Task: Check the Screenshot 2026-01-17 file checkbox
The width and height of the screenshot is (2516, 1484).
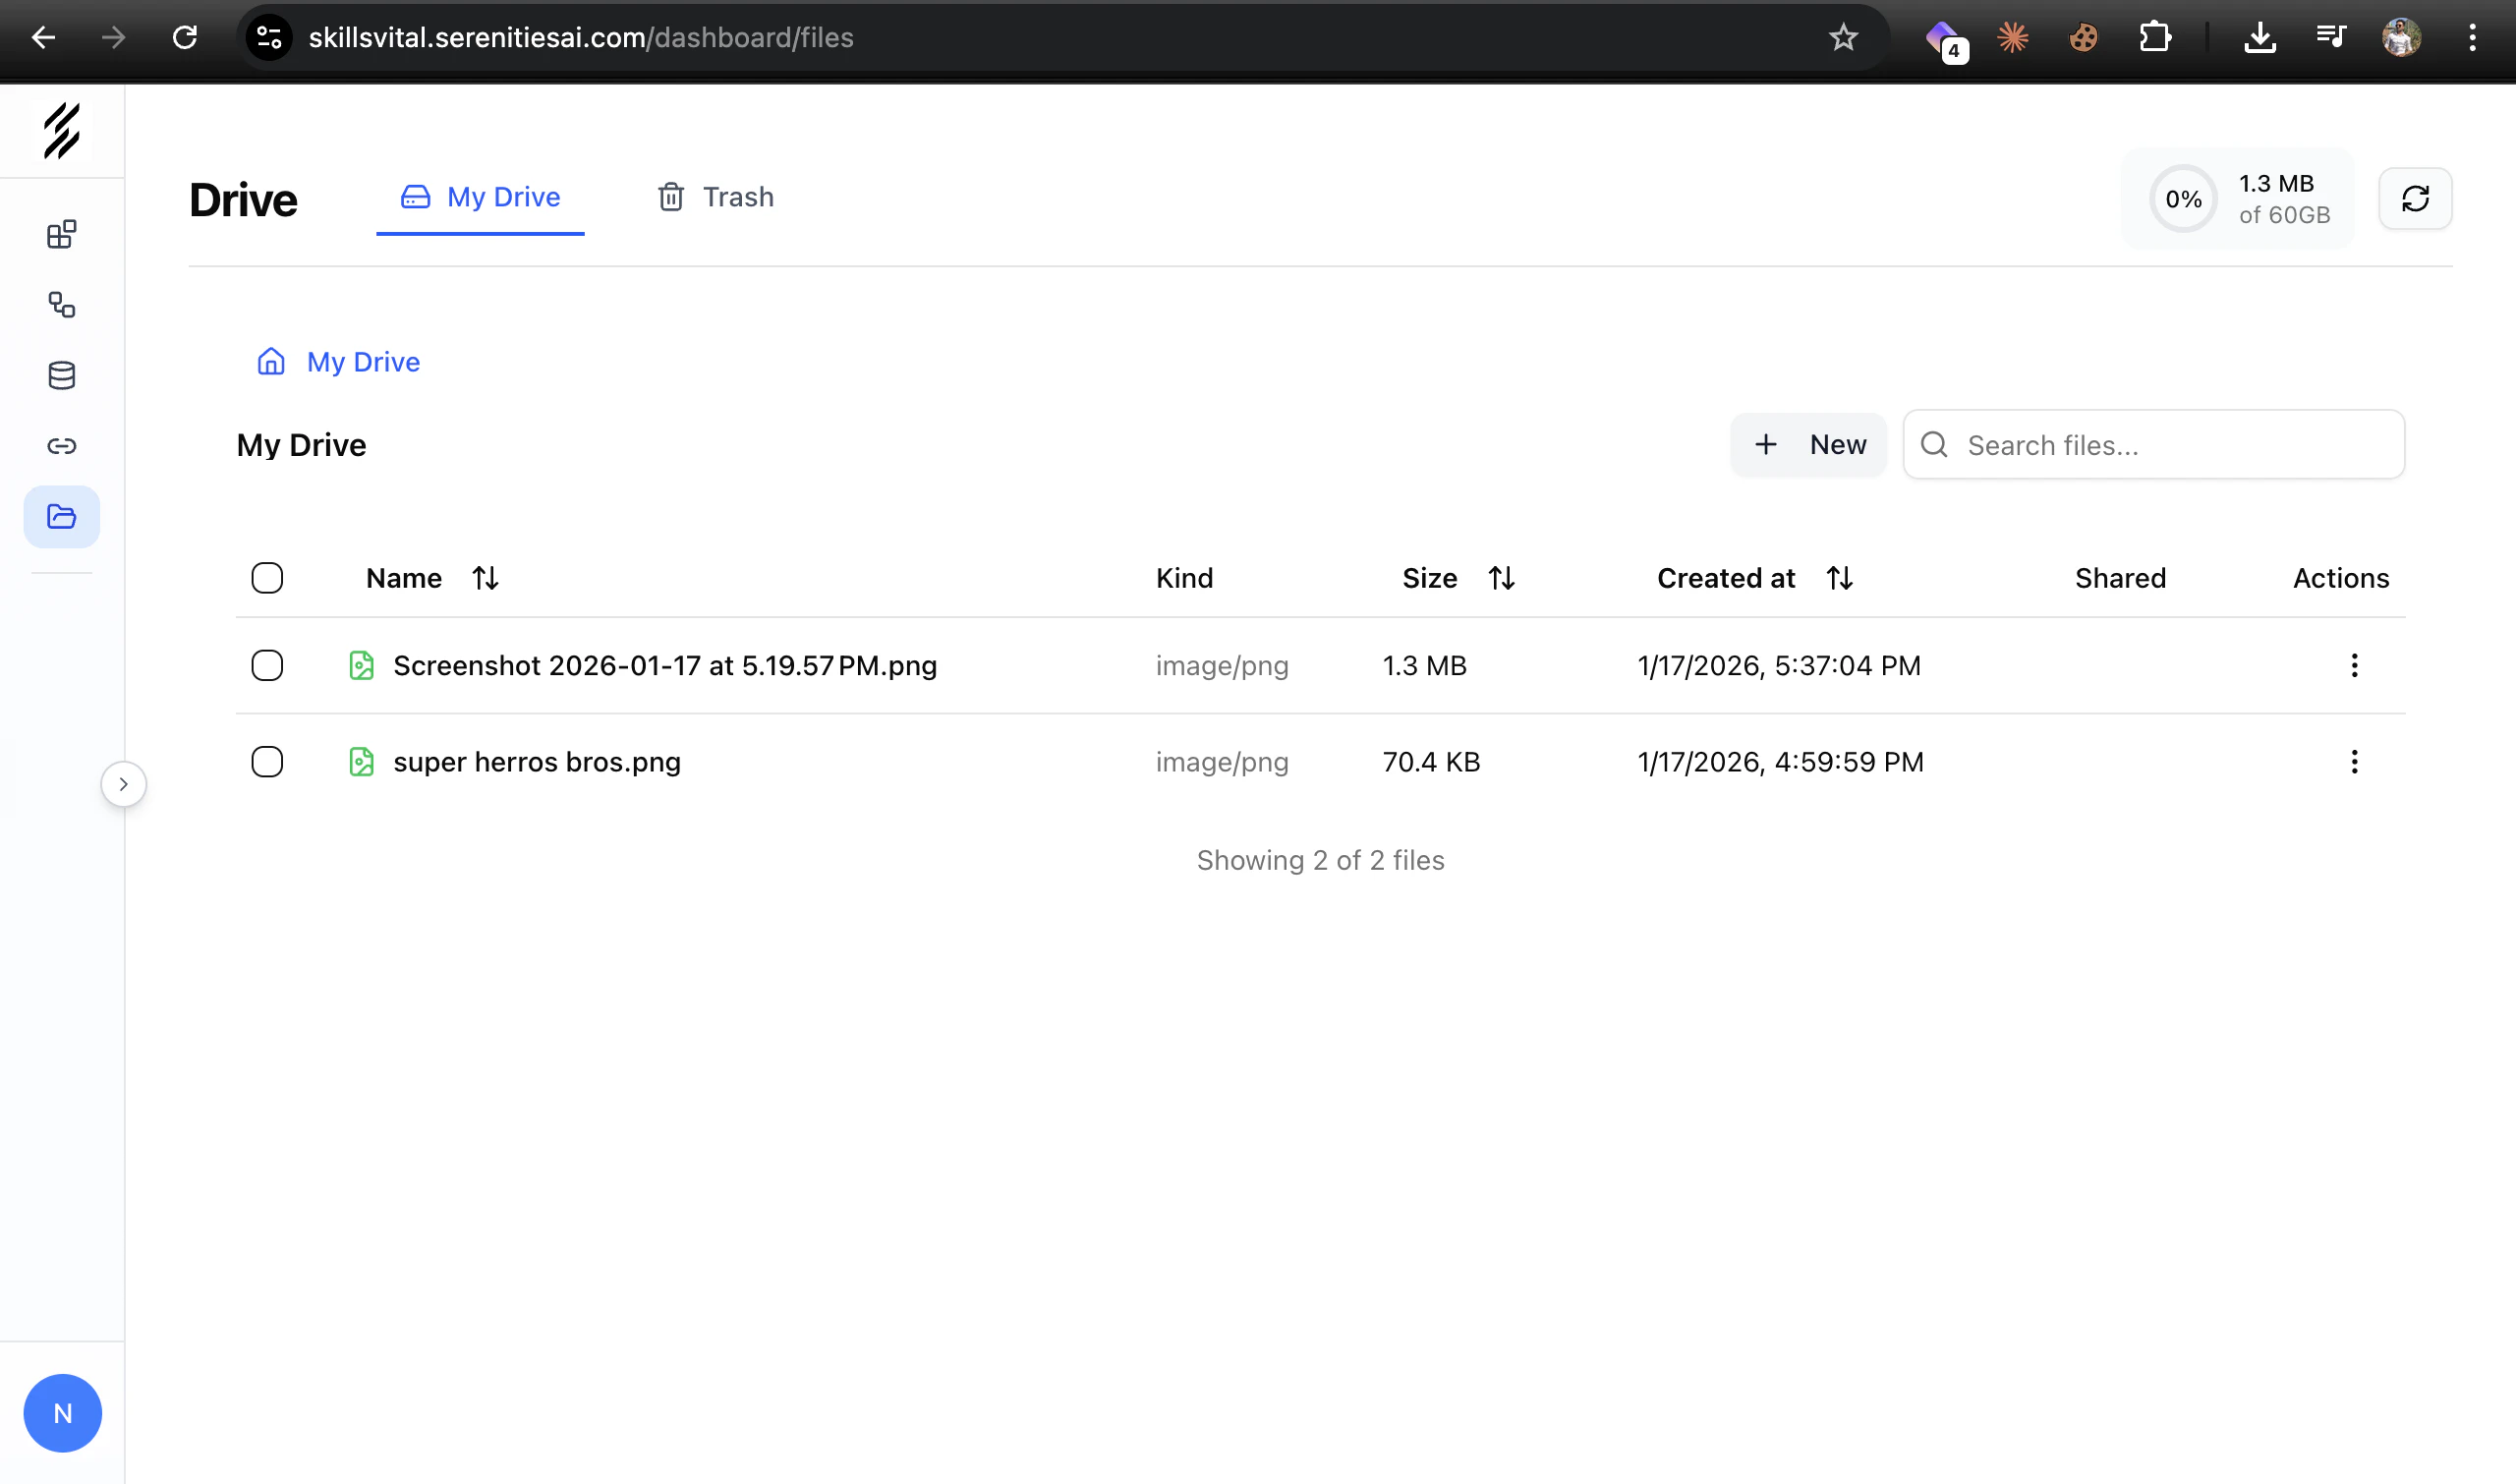Action: click(267, 665)
